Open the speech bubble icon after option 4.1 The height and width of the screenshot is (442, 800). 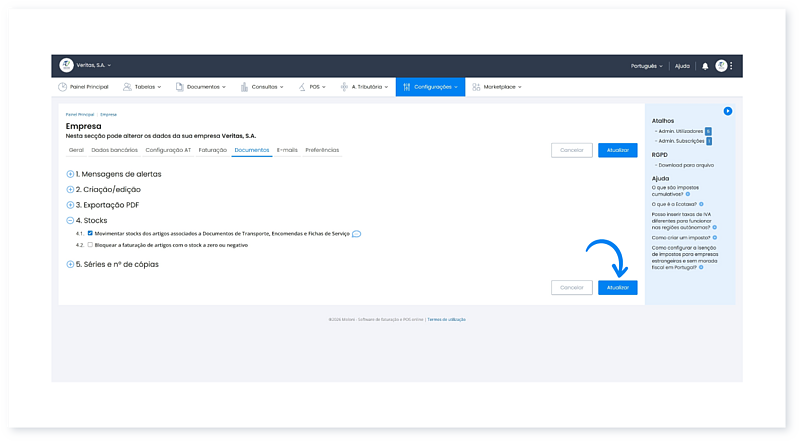357,234
